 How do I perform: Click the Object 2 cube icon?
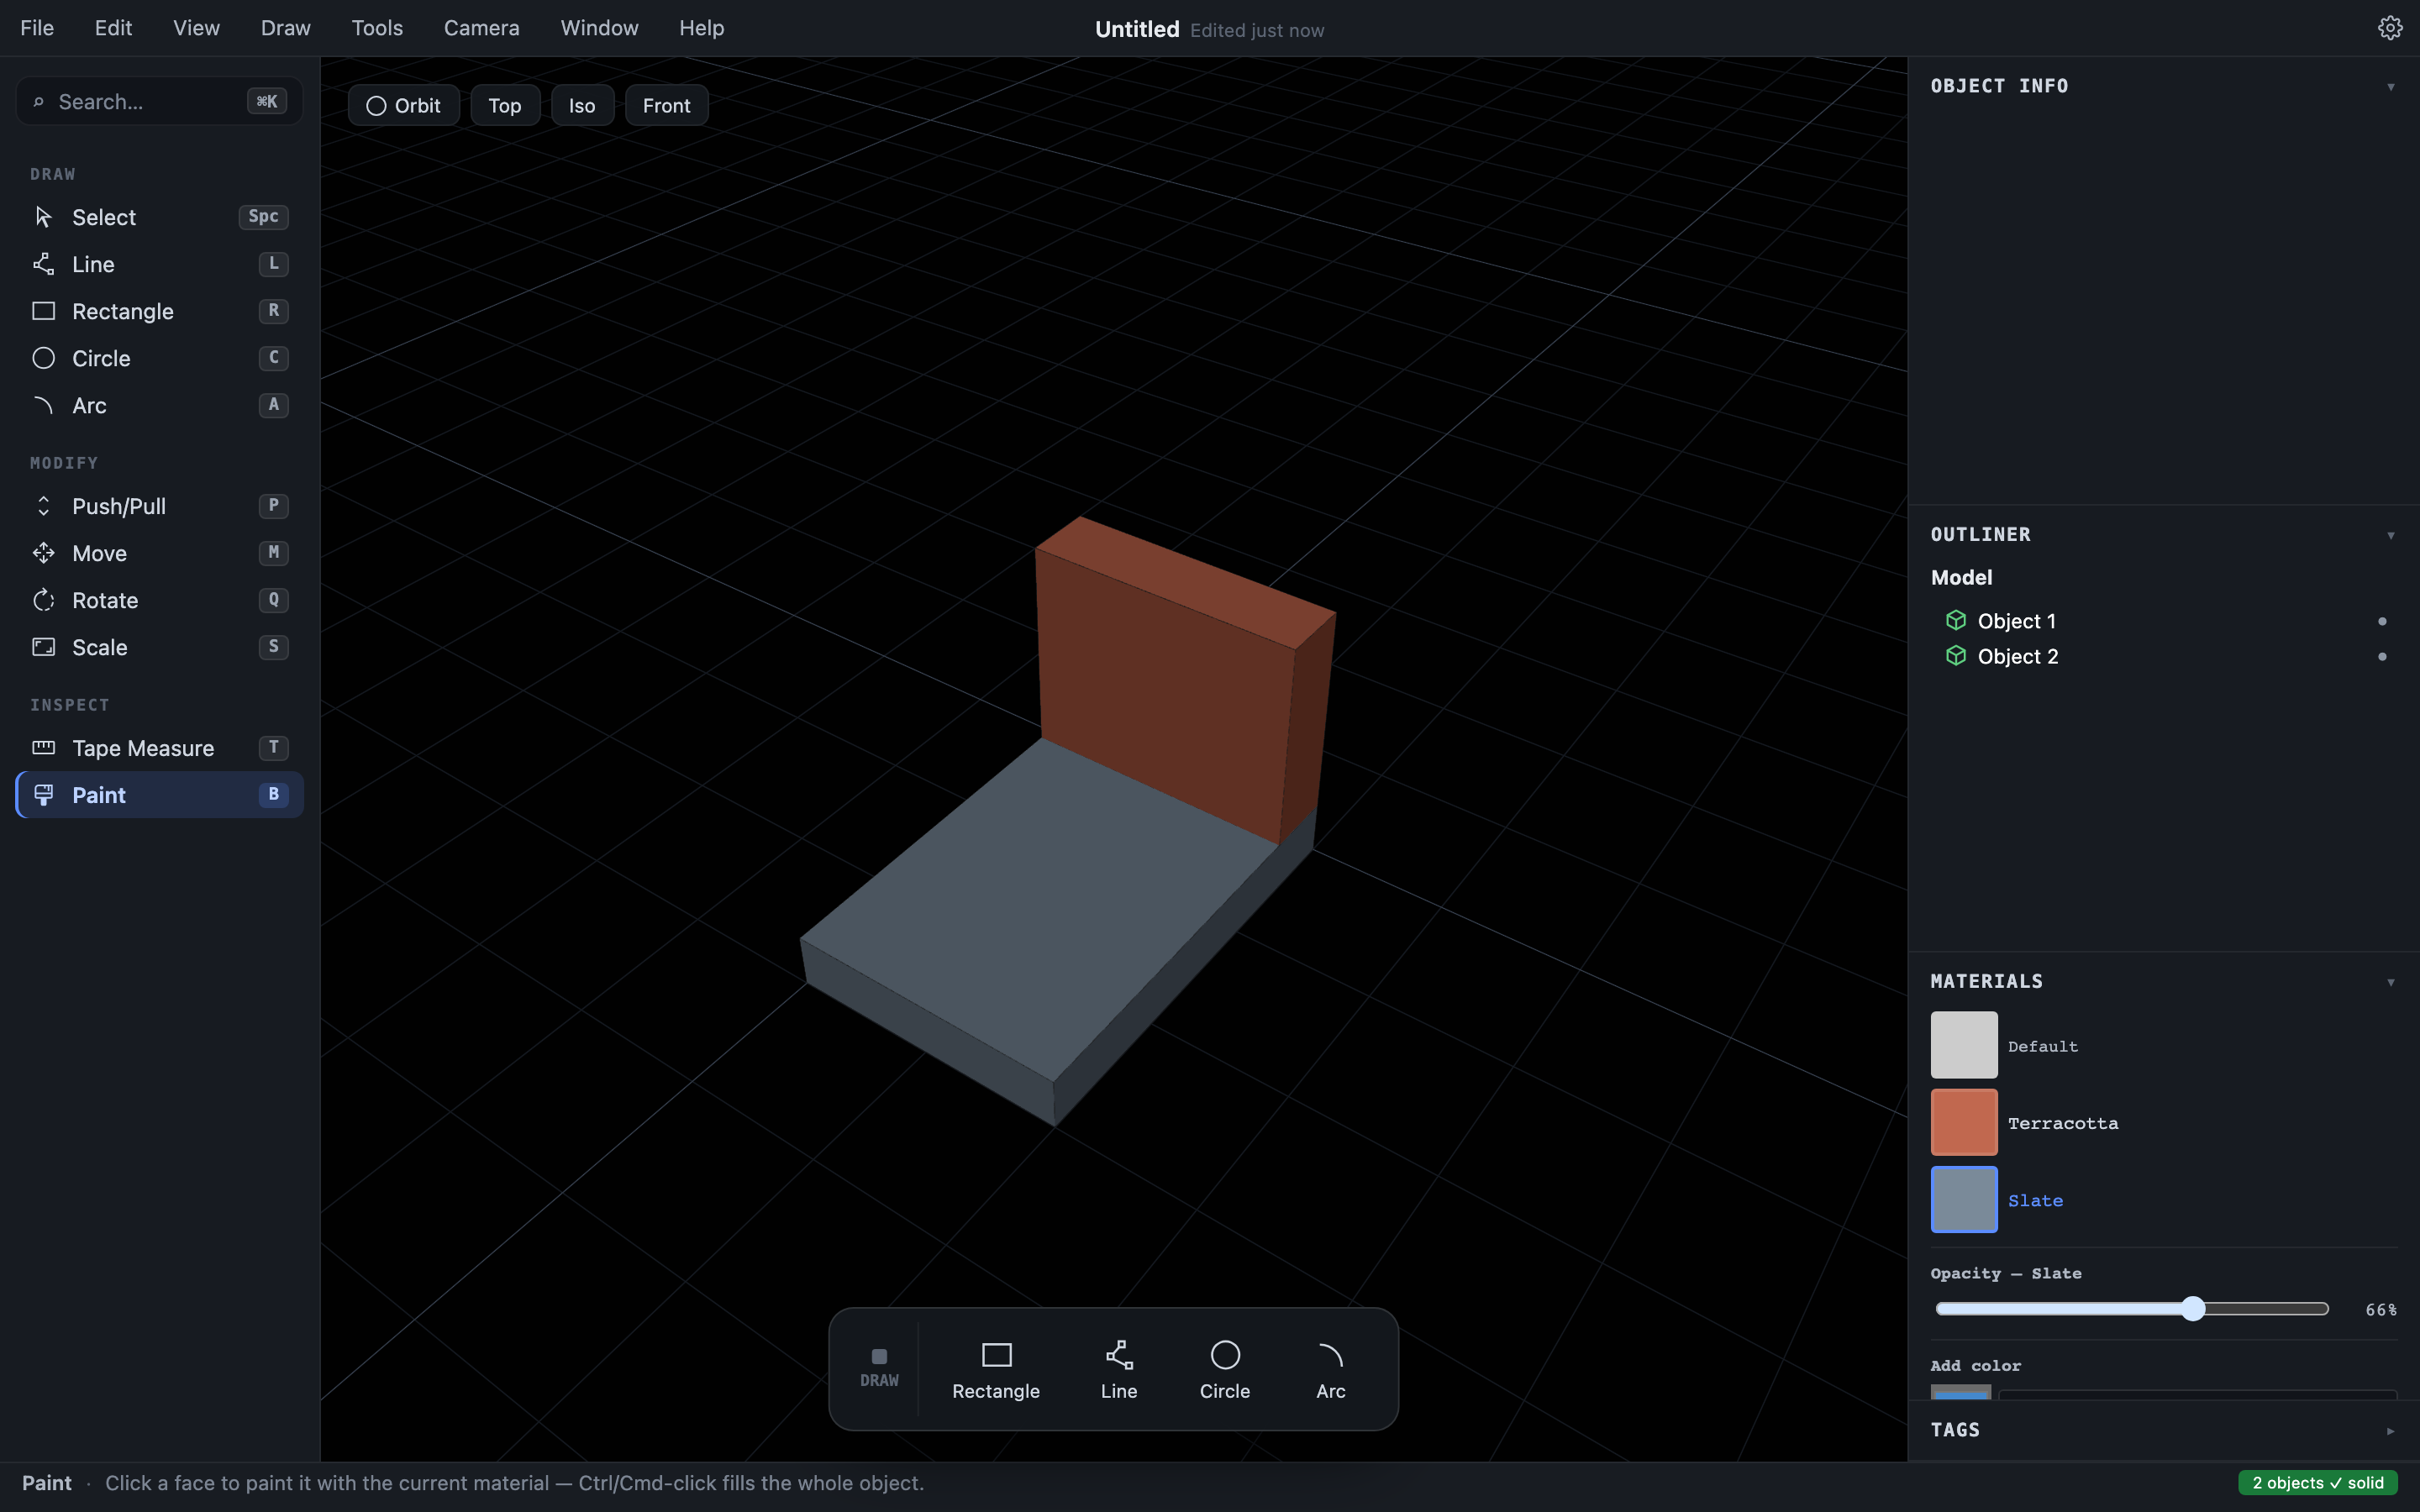click(x=1956, y=656)
